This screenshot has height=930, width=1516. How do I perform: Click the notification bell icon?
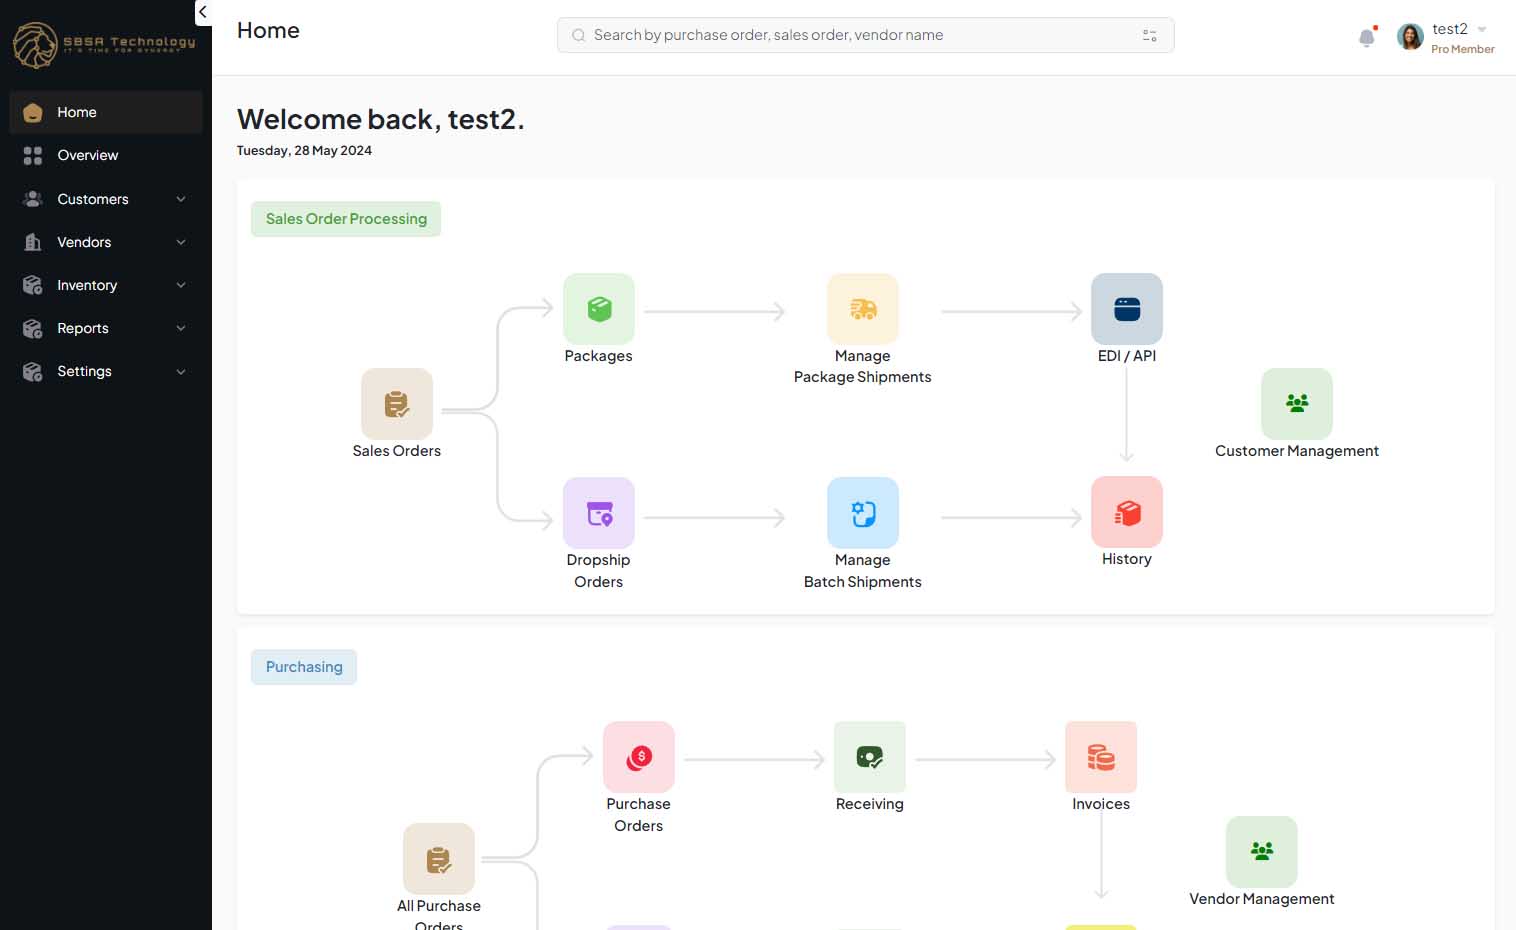[1367, 38]
